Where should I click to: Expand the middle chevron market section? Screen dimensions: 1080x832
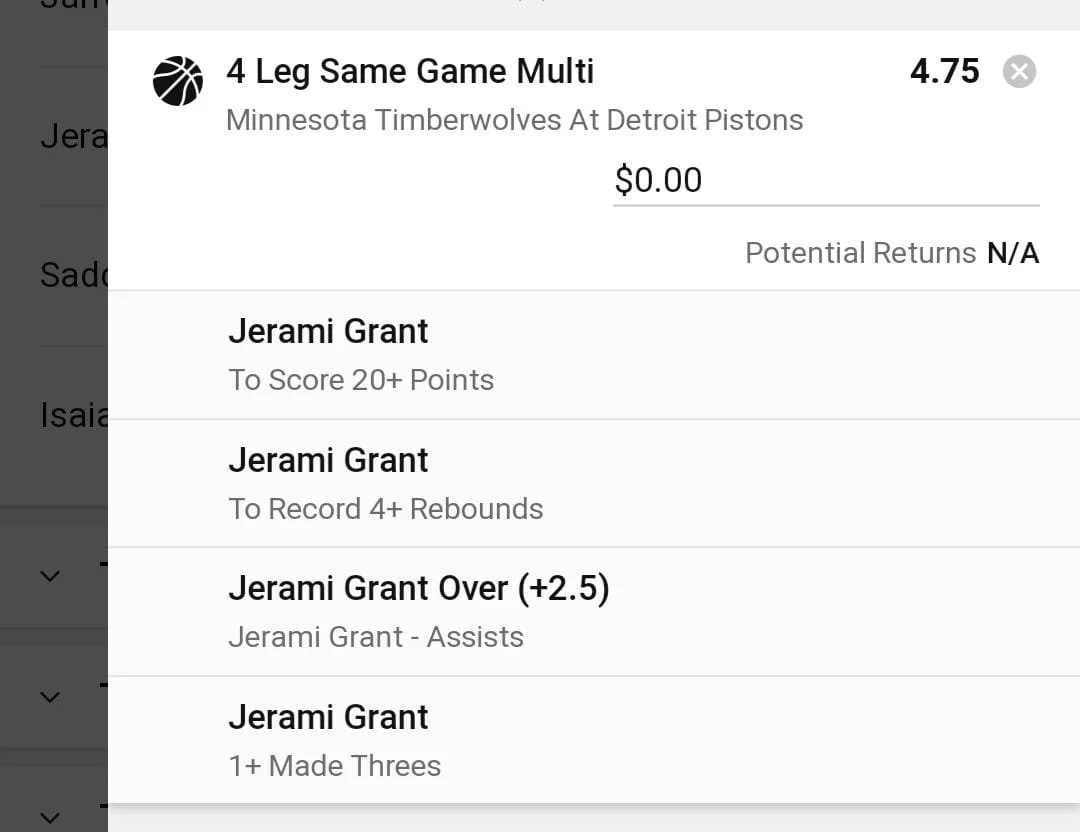tap(50, 697)
